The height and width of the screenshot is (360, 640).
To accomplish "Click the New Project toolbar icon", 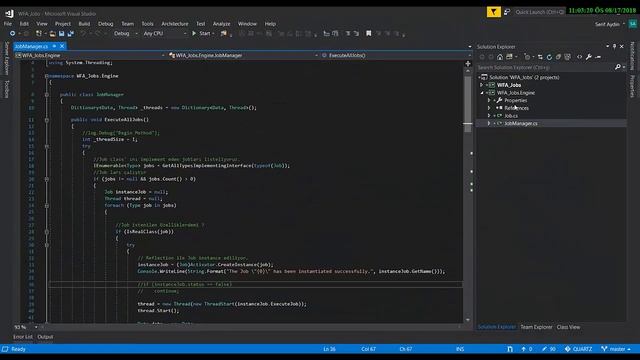I will 39,33.
